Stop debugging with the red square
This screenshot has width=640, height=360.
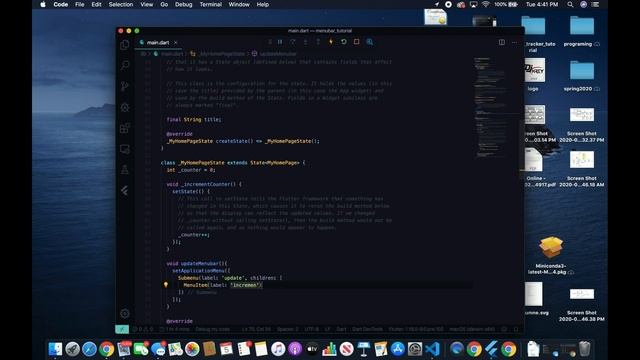pos(356,42)
